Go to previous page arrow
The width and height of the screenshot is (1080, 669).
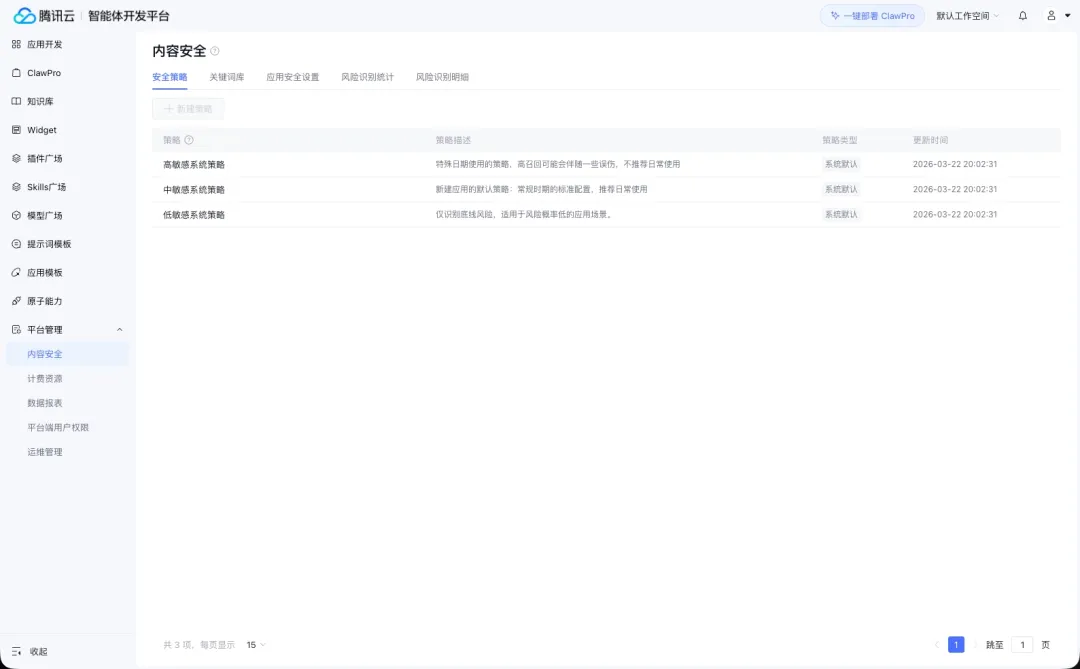click(x=937, y=645)
